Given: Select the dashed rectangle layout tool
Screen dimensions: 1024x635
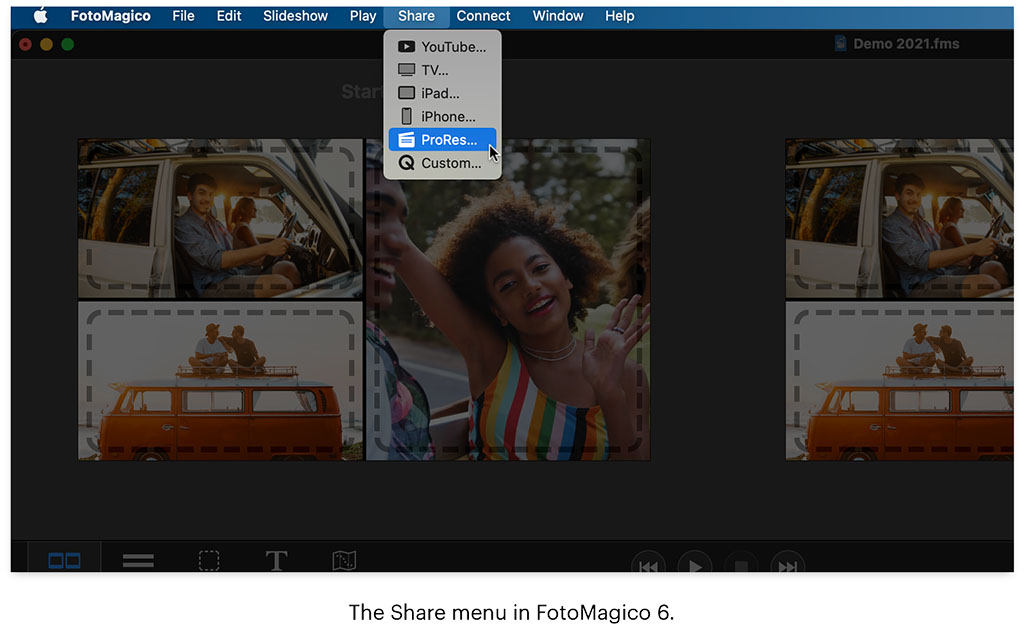Looking at the screenshot, I should [209, 561].
